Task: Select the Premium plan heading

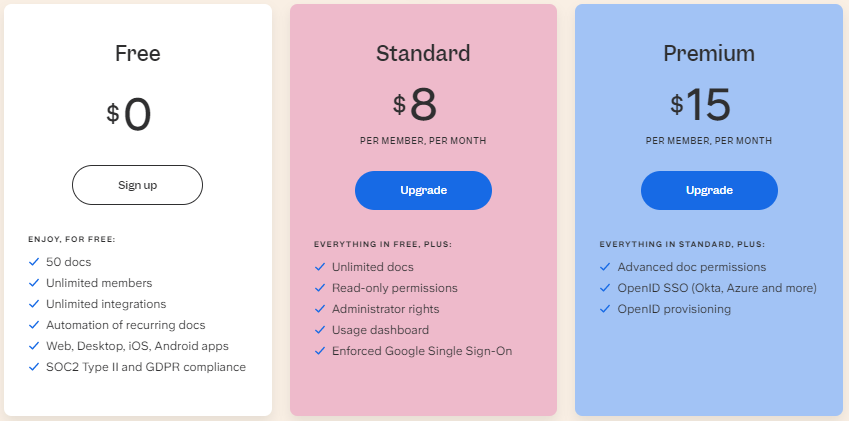Action: [709, 54]
